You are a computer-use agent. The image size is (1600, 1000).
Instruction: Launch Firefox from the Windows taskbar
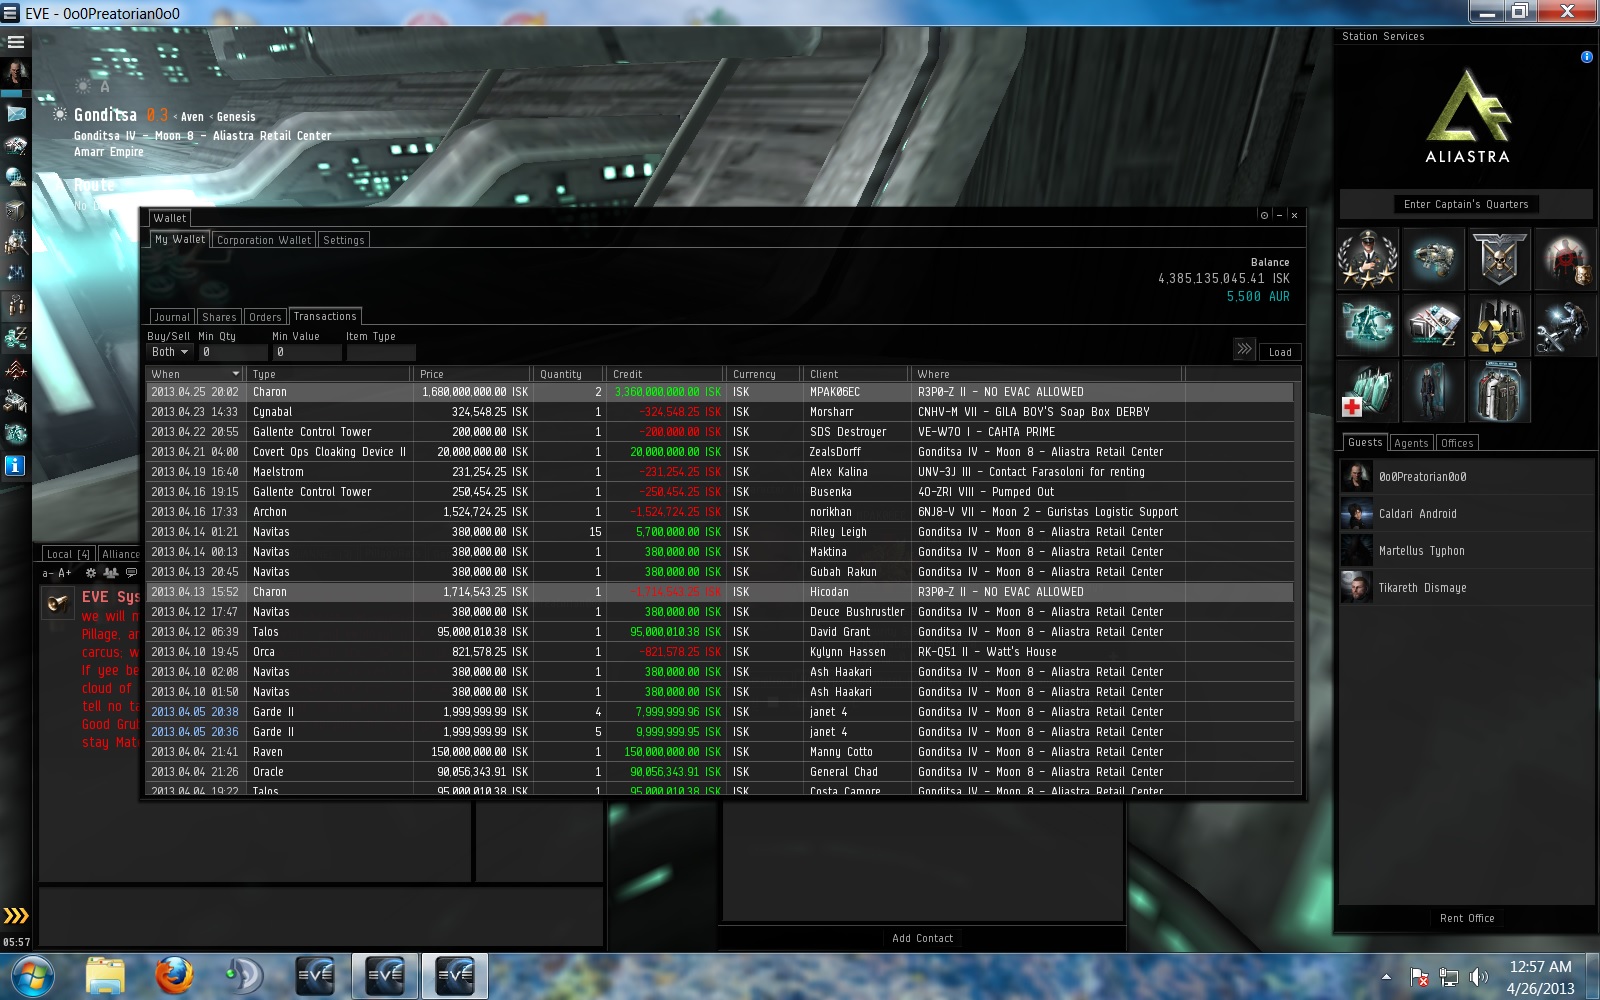(174, 975)
